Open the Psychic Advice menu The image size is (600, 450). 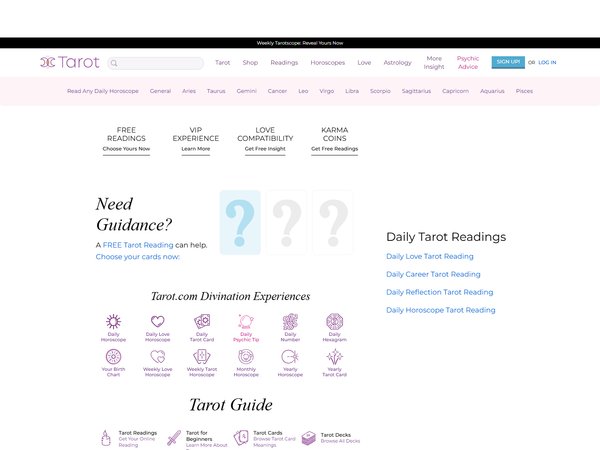click(468, 62)
